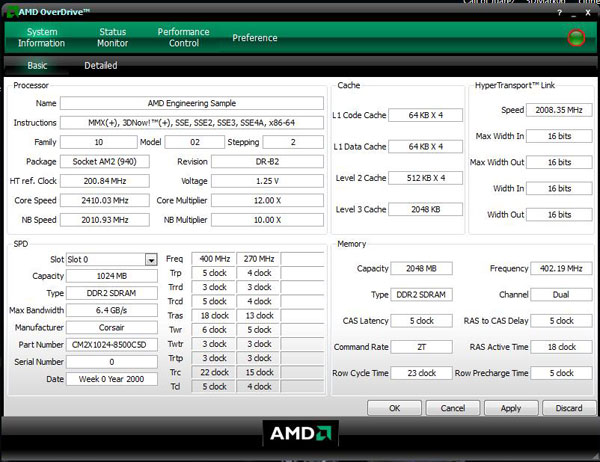The image size is (600, 462).
Task: Click the Command Rate 2T value
Action: (x=421, y=347)
